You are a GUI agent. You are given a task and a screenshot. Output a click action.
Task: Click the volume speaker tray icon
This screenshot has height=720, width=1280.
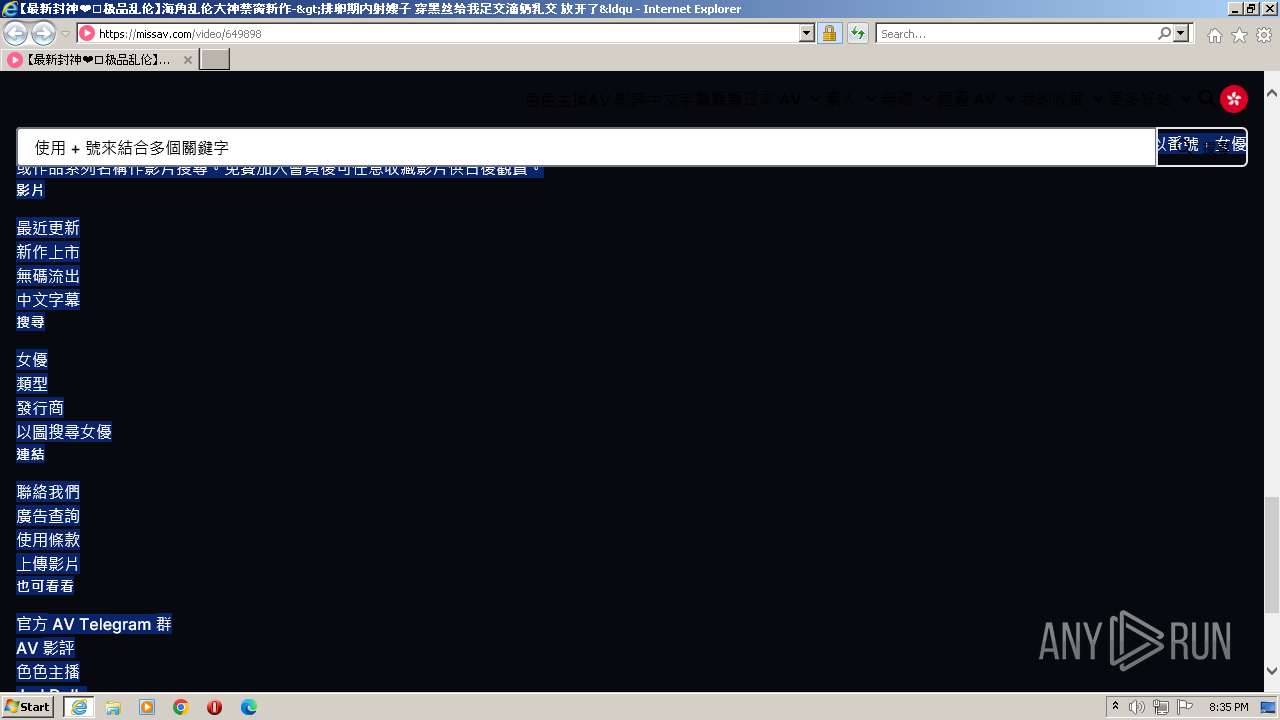pos(1137,707)
